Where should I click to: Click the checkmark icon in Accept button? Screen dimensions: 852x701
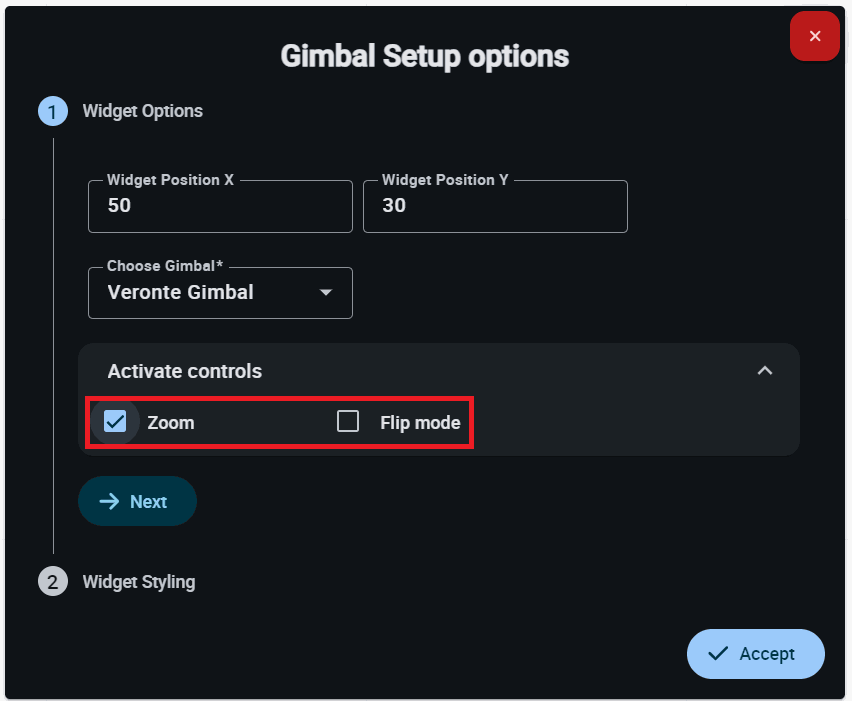717,654
